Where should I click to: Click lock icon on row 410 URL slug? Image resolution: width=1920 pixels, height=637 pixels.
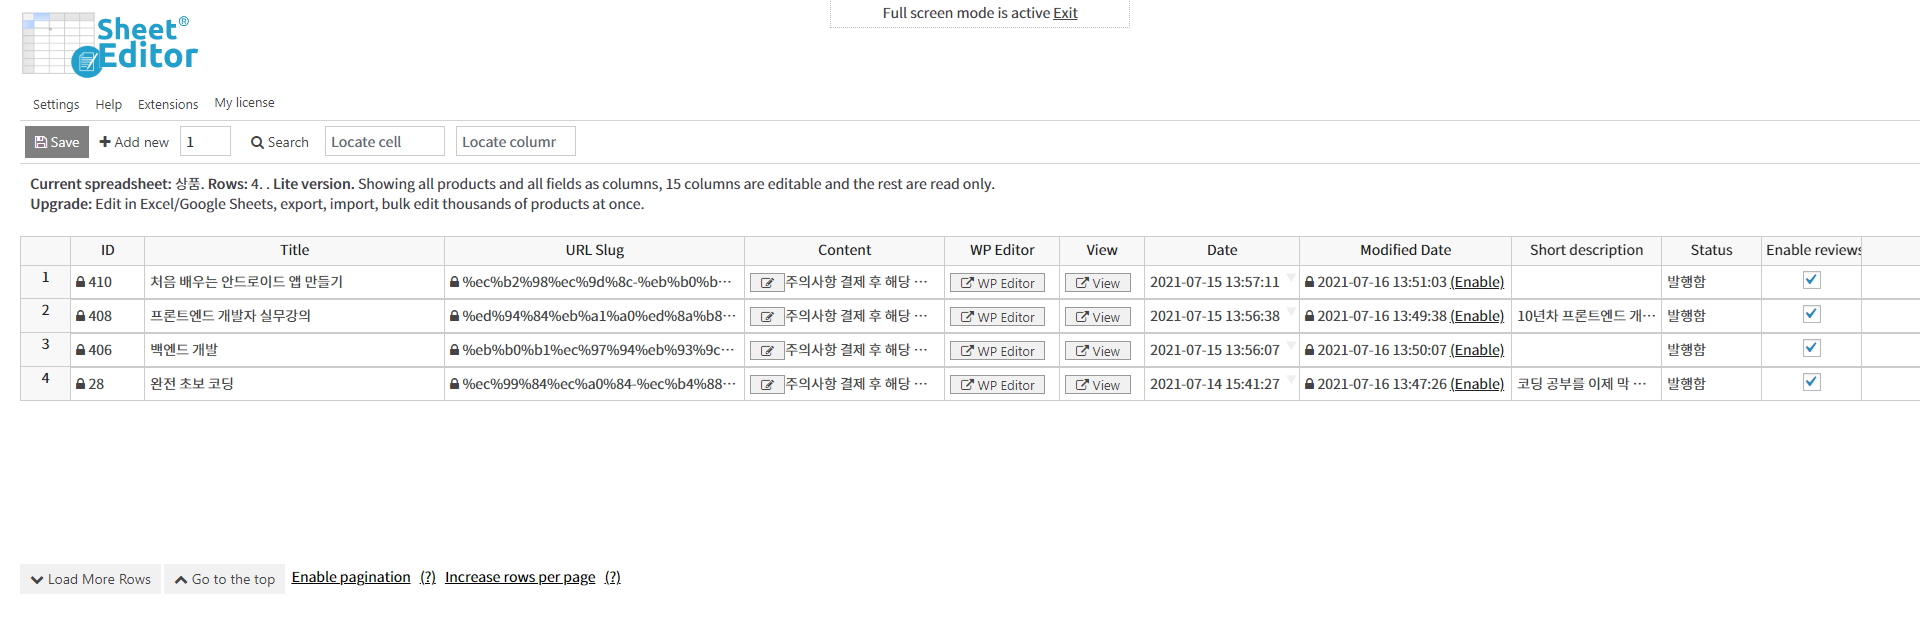click(454, 283)
